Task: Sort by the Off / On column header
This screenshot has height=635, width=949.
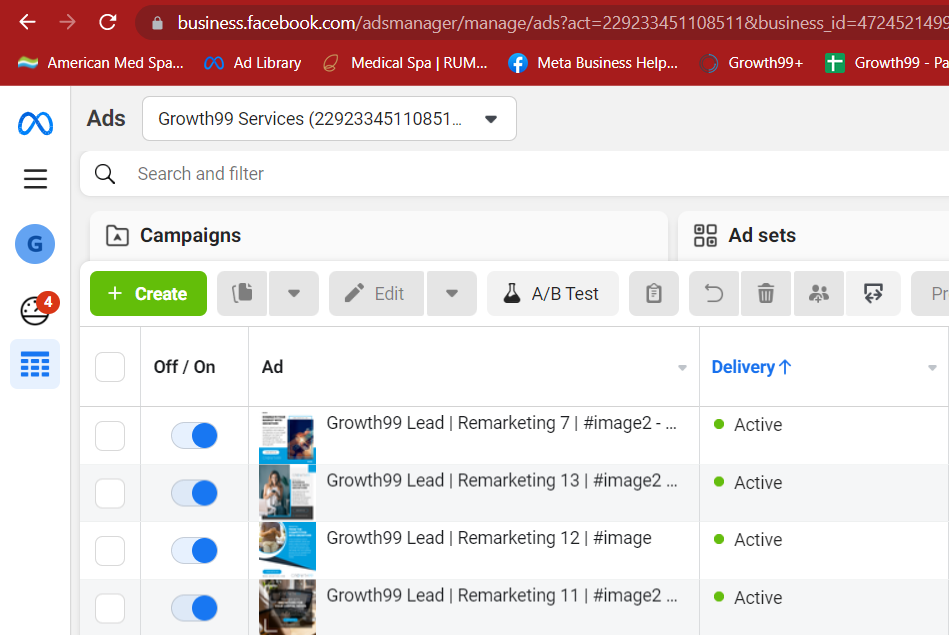Action: [x=185, y=367]
